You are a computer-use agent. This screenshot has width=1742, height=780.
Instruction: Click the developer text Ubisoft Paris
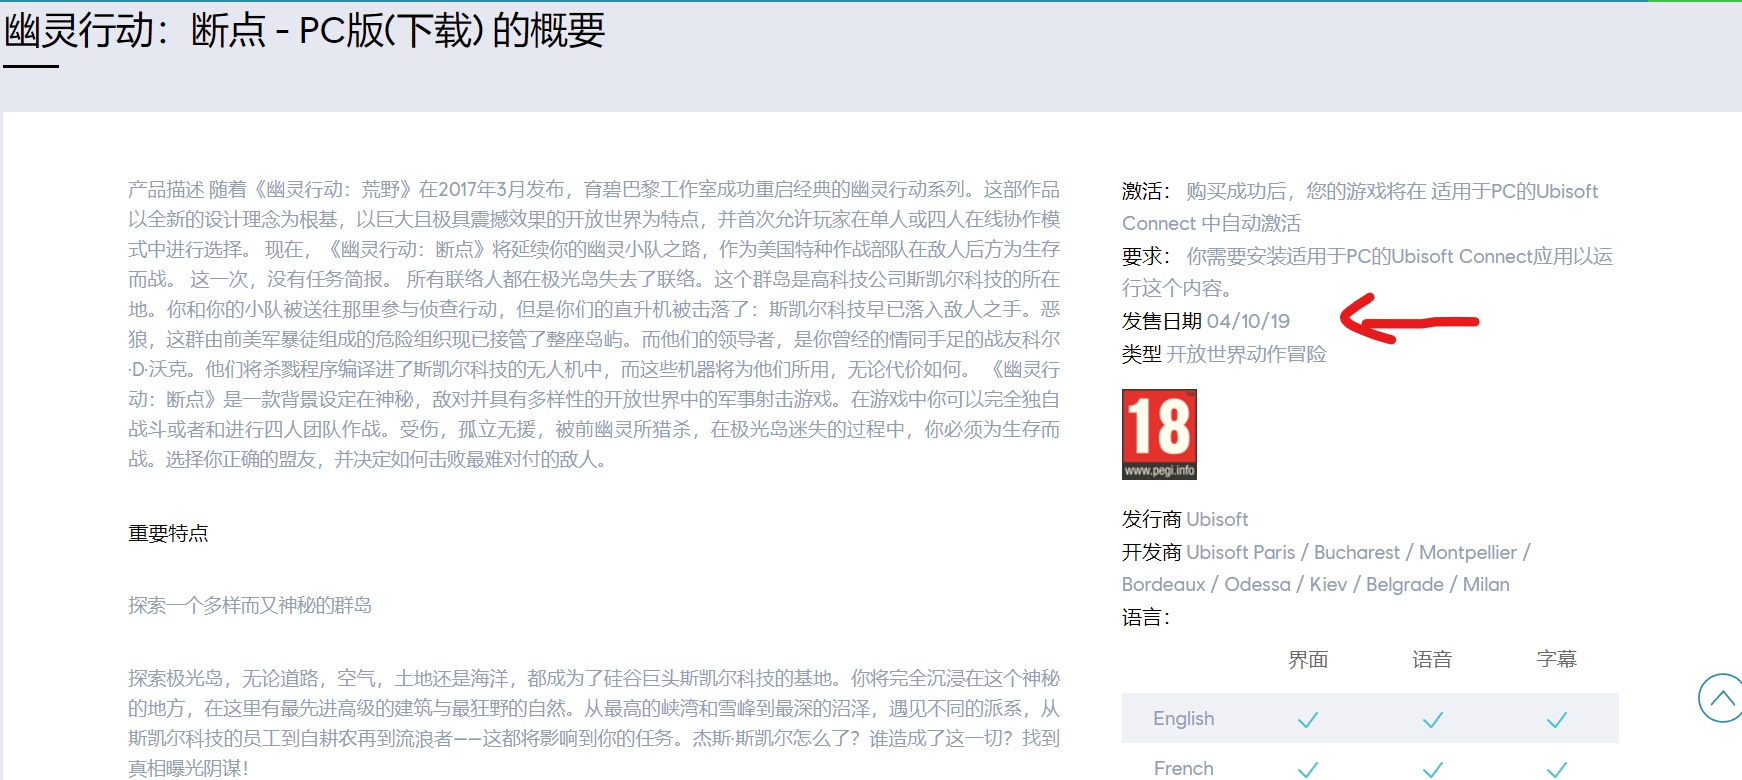(x=1240, y=552)
